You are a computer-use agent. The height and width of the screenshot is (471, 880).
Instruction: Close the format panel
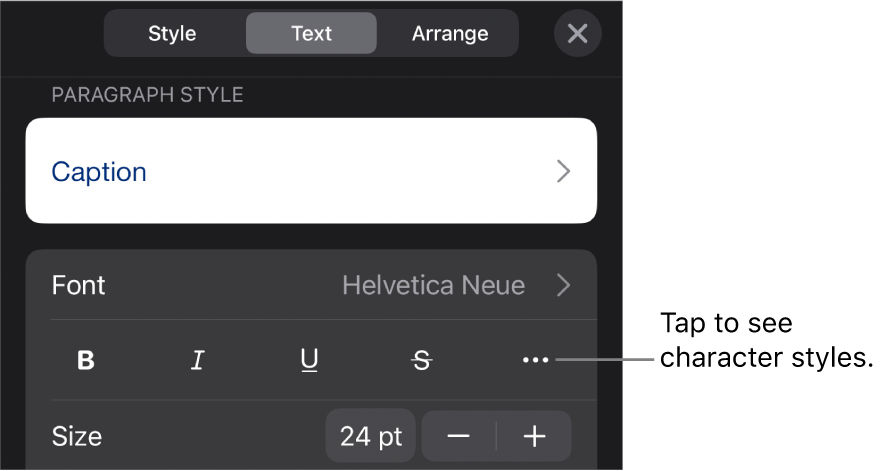click(x=577, y=33)
